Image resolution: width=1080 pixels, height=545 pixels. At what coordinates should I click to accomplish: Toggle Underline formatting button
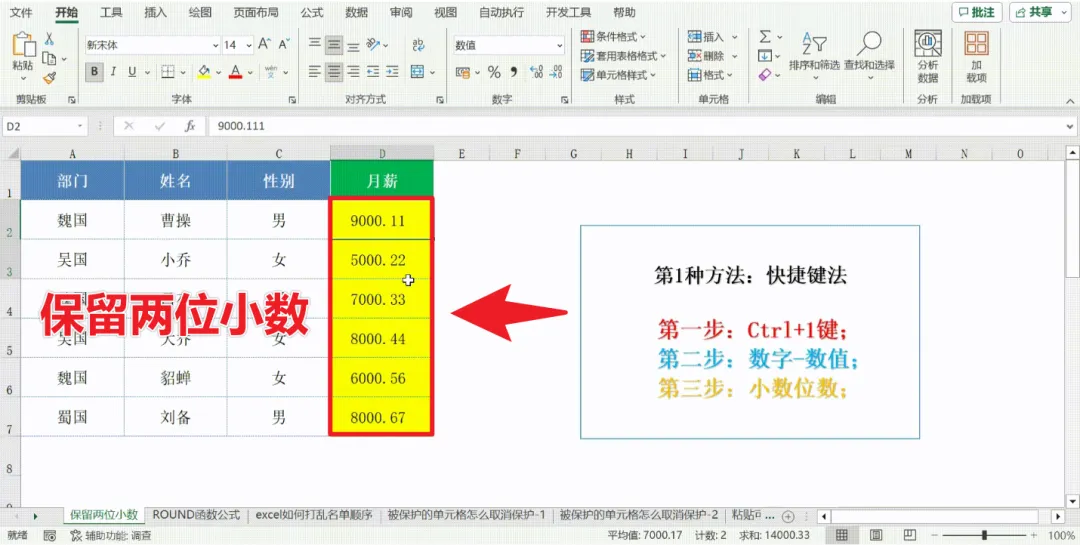(x=130, y=72)
